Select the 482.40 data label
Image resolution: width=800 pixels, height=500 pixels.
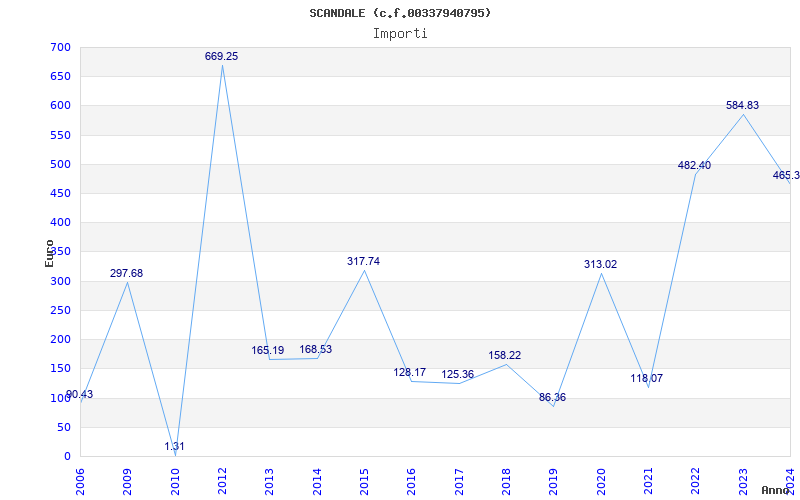coord(694,165)
